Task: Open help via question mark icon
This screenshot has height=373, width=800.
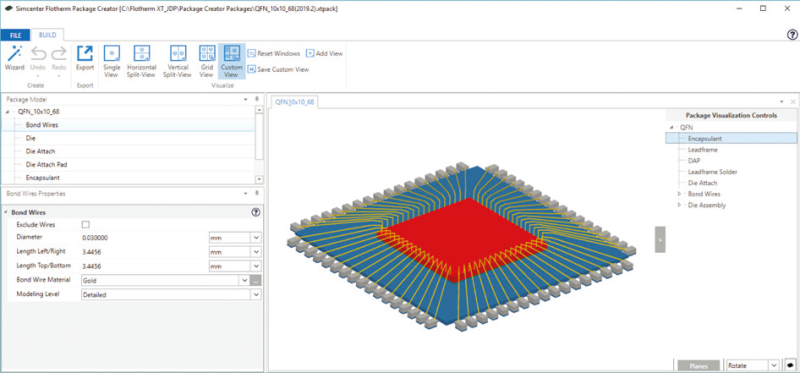Action: tap(792, 34)
